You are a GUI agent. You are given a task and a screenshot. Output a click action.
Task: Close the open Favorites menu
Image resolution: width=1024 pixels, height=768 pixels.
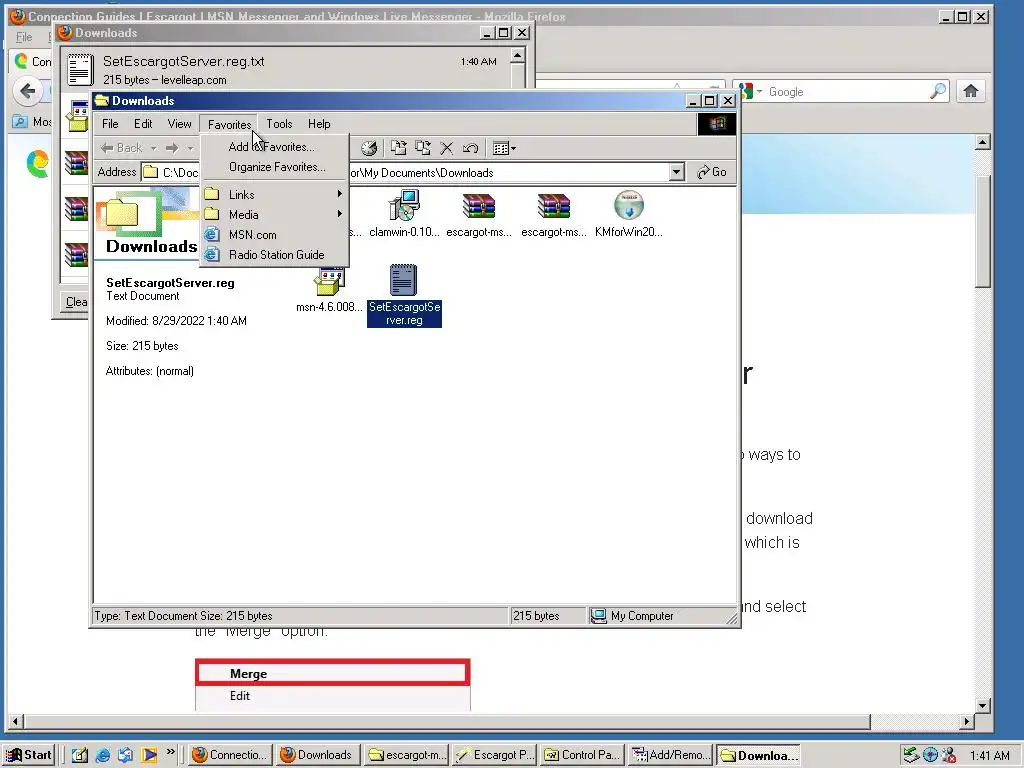pos(229,124)
